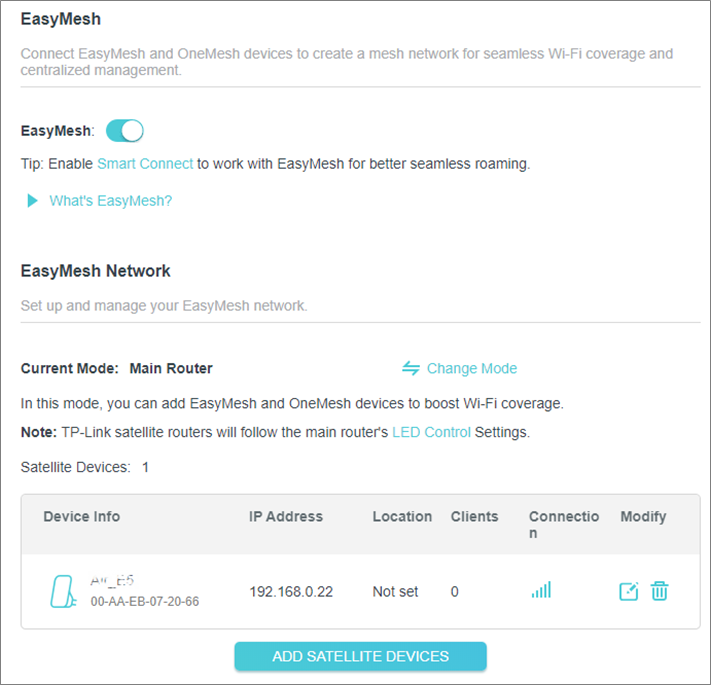711x685 pixels.
Task: Open the LED Control settings link
Action: click(431, 432)
